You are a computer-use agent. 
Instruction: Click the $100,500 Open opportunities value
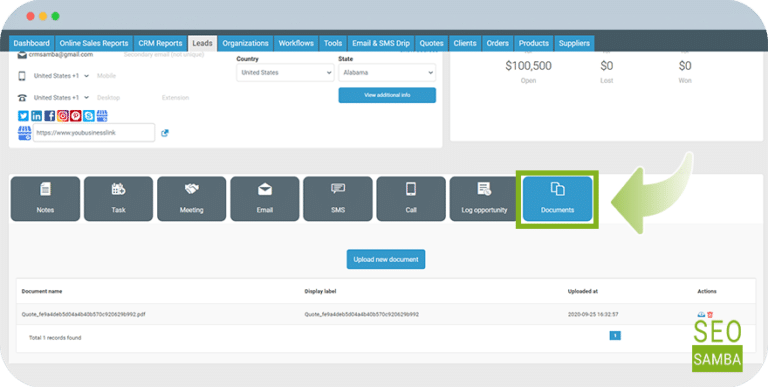pos(528,66)
